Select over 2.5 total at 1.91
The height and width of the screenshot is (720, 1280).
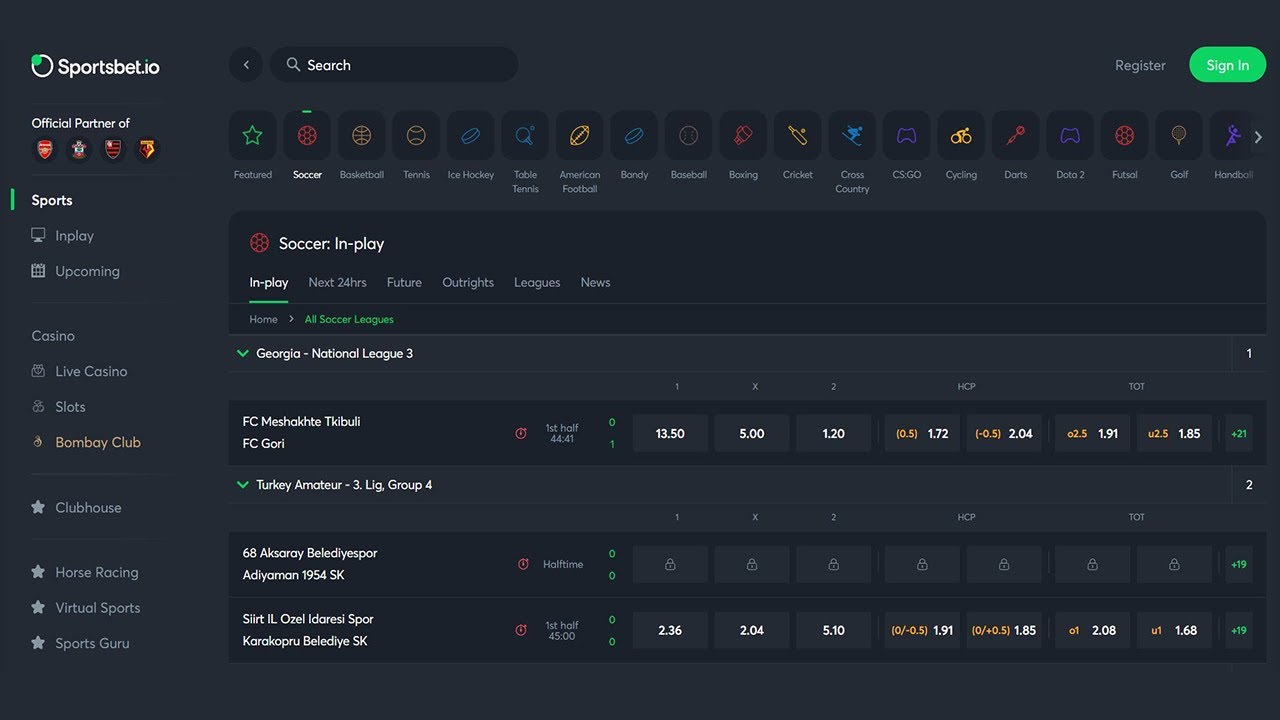[x=1093, y=434]
